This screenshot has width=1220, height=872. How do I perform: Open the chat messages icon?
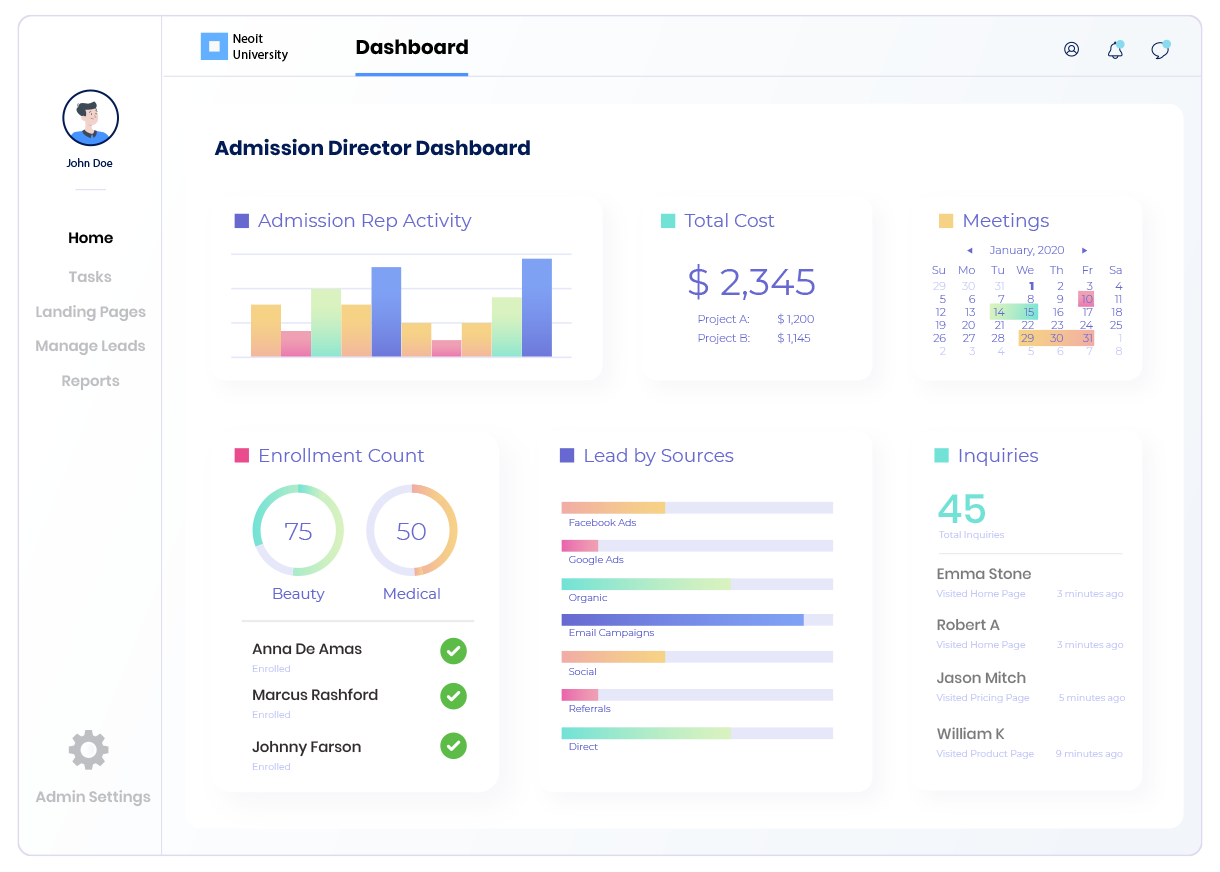pos(1160,49)
